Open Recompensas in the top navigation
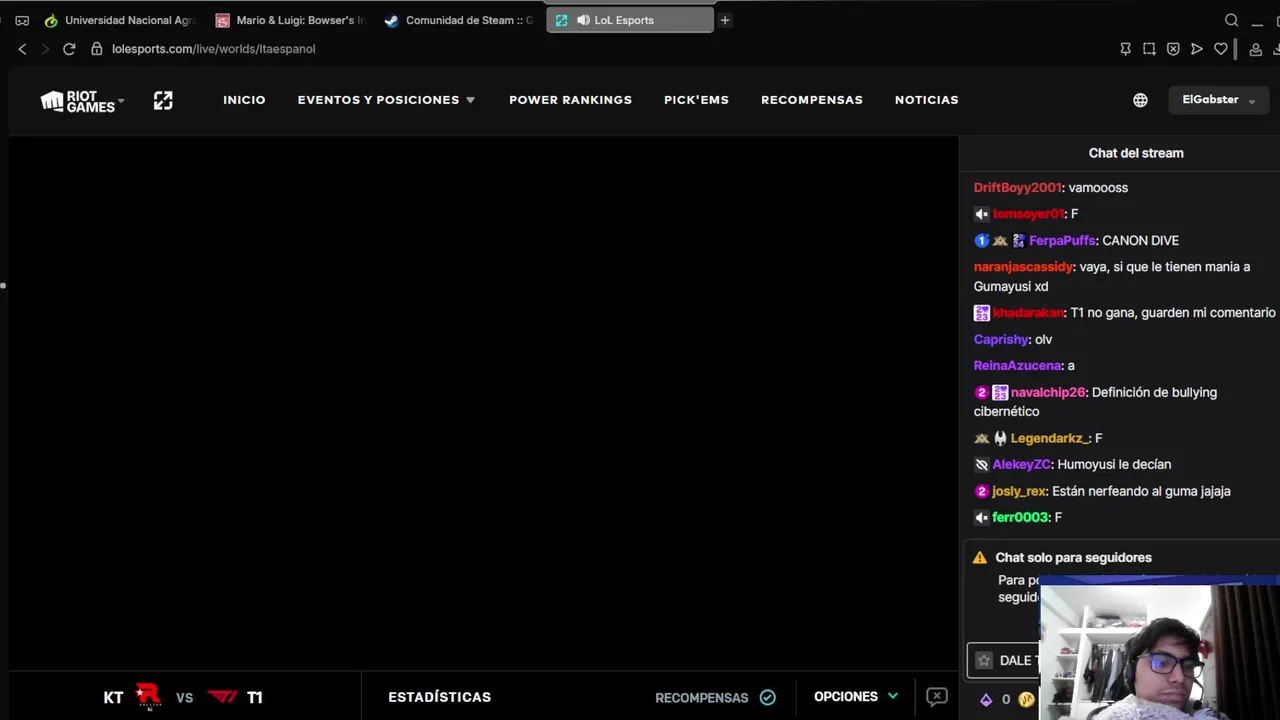1280x720 pixels. coord(811,100)
